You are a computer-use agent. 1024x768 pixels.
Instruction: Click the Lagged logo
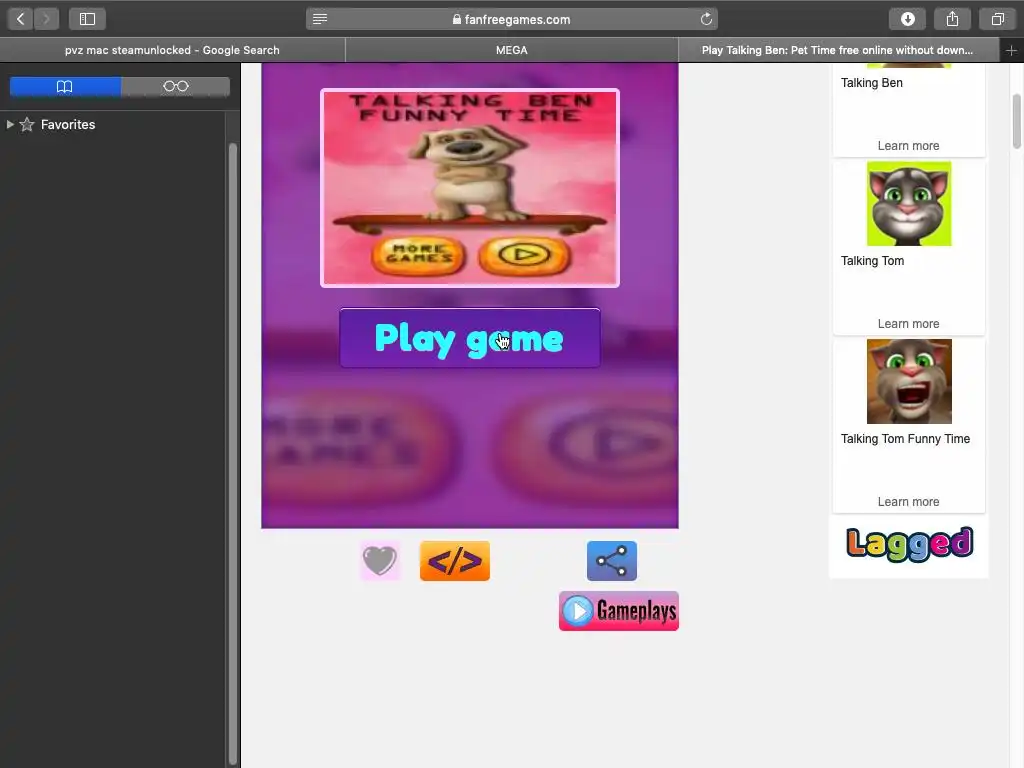909,545
